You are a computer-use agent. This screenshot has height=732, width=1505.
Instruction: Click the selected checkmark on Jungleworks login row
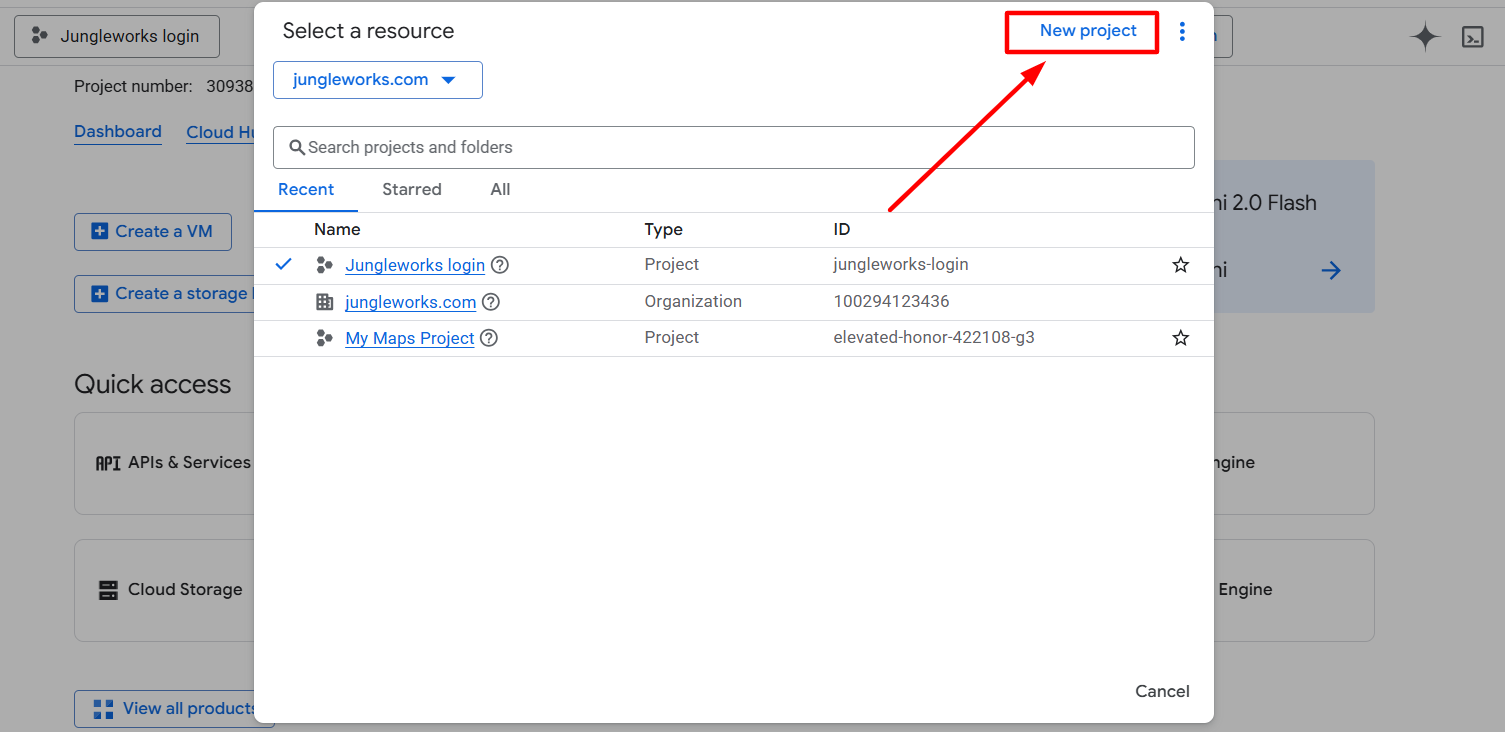[x=284, y=265]
